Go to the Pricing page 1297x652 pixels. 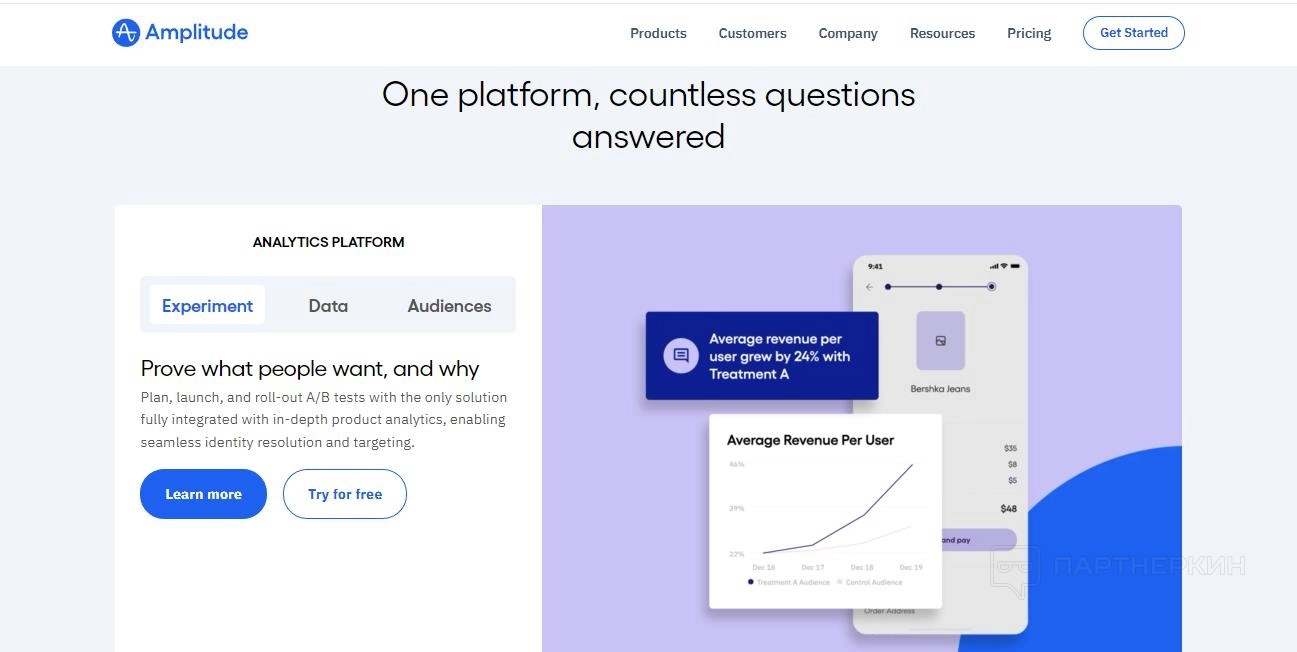[x=1029, y=33]
